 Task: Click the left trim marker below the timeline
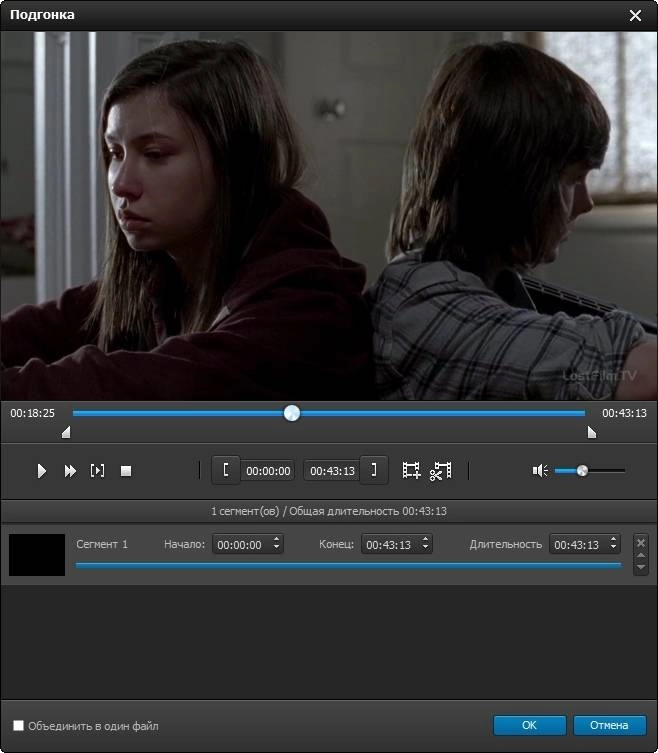point(66,433)
